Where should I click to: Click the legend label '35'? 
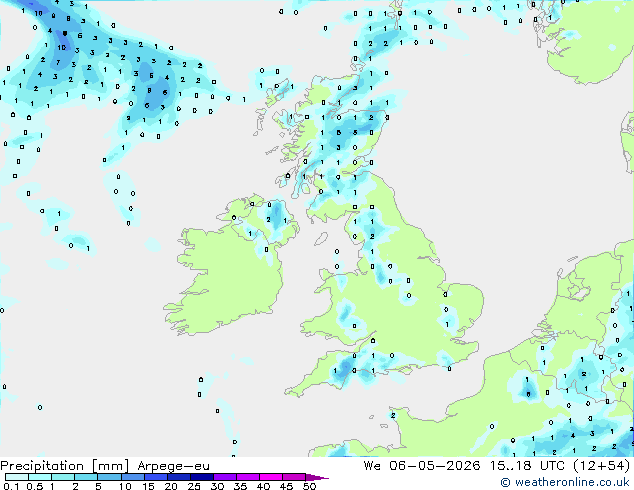pos(240,486)
